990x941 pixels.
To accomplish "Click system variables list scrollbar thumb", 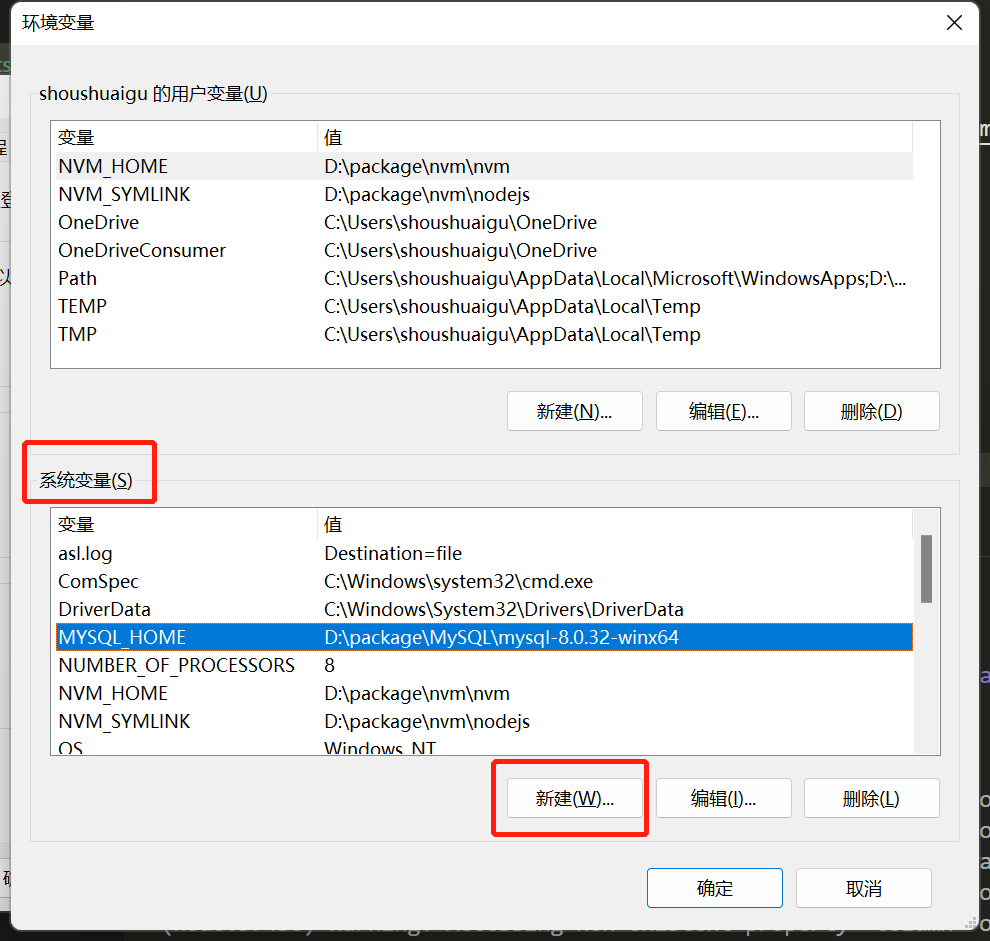I will (x=926, y=568).
